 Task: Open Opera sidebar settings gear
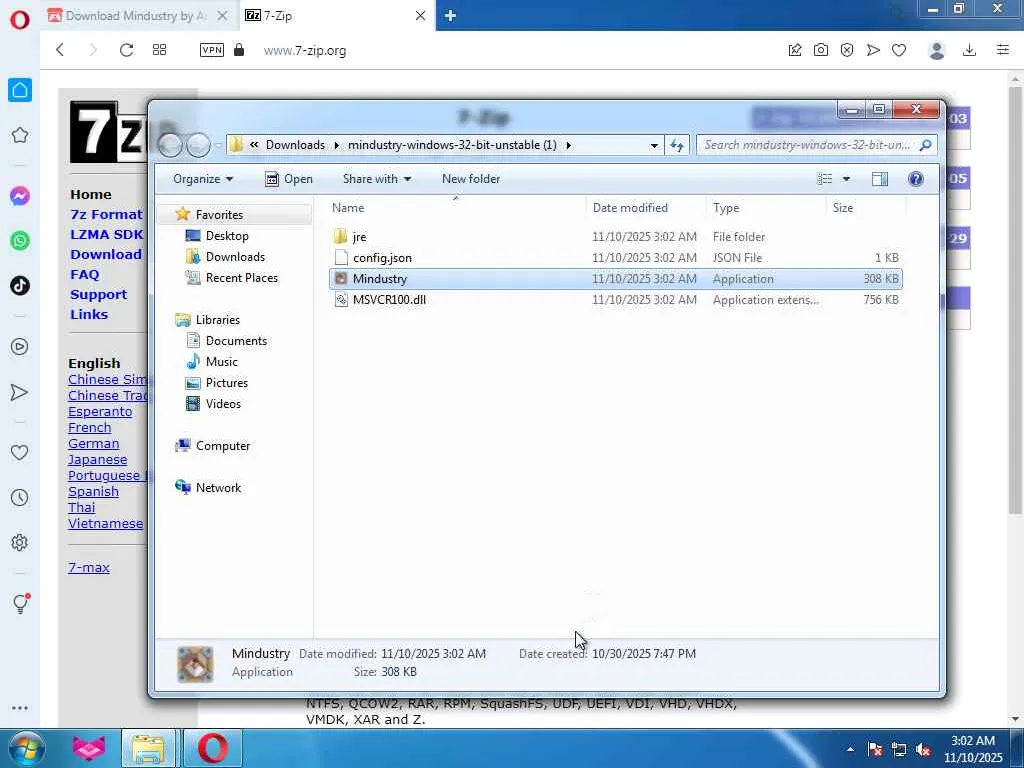click(20, 542)
